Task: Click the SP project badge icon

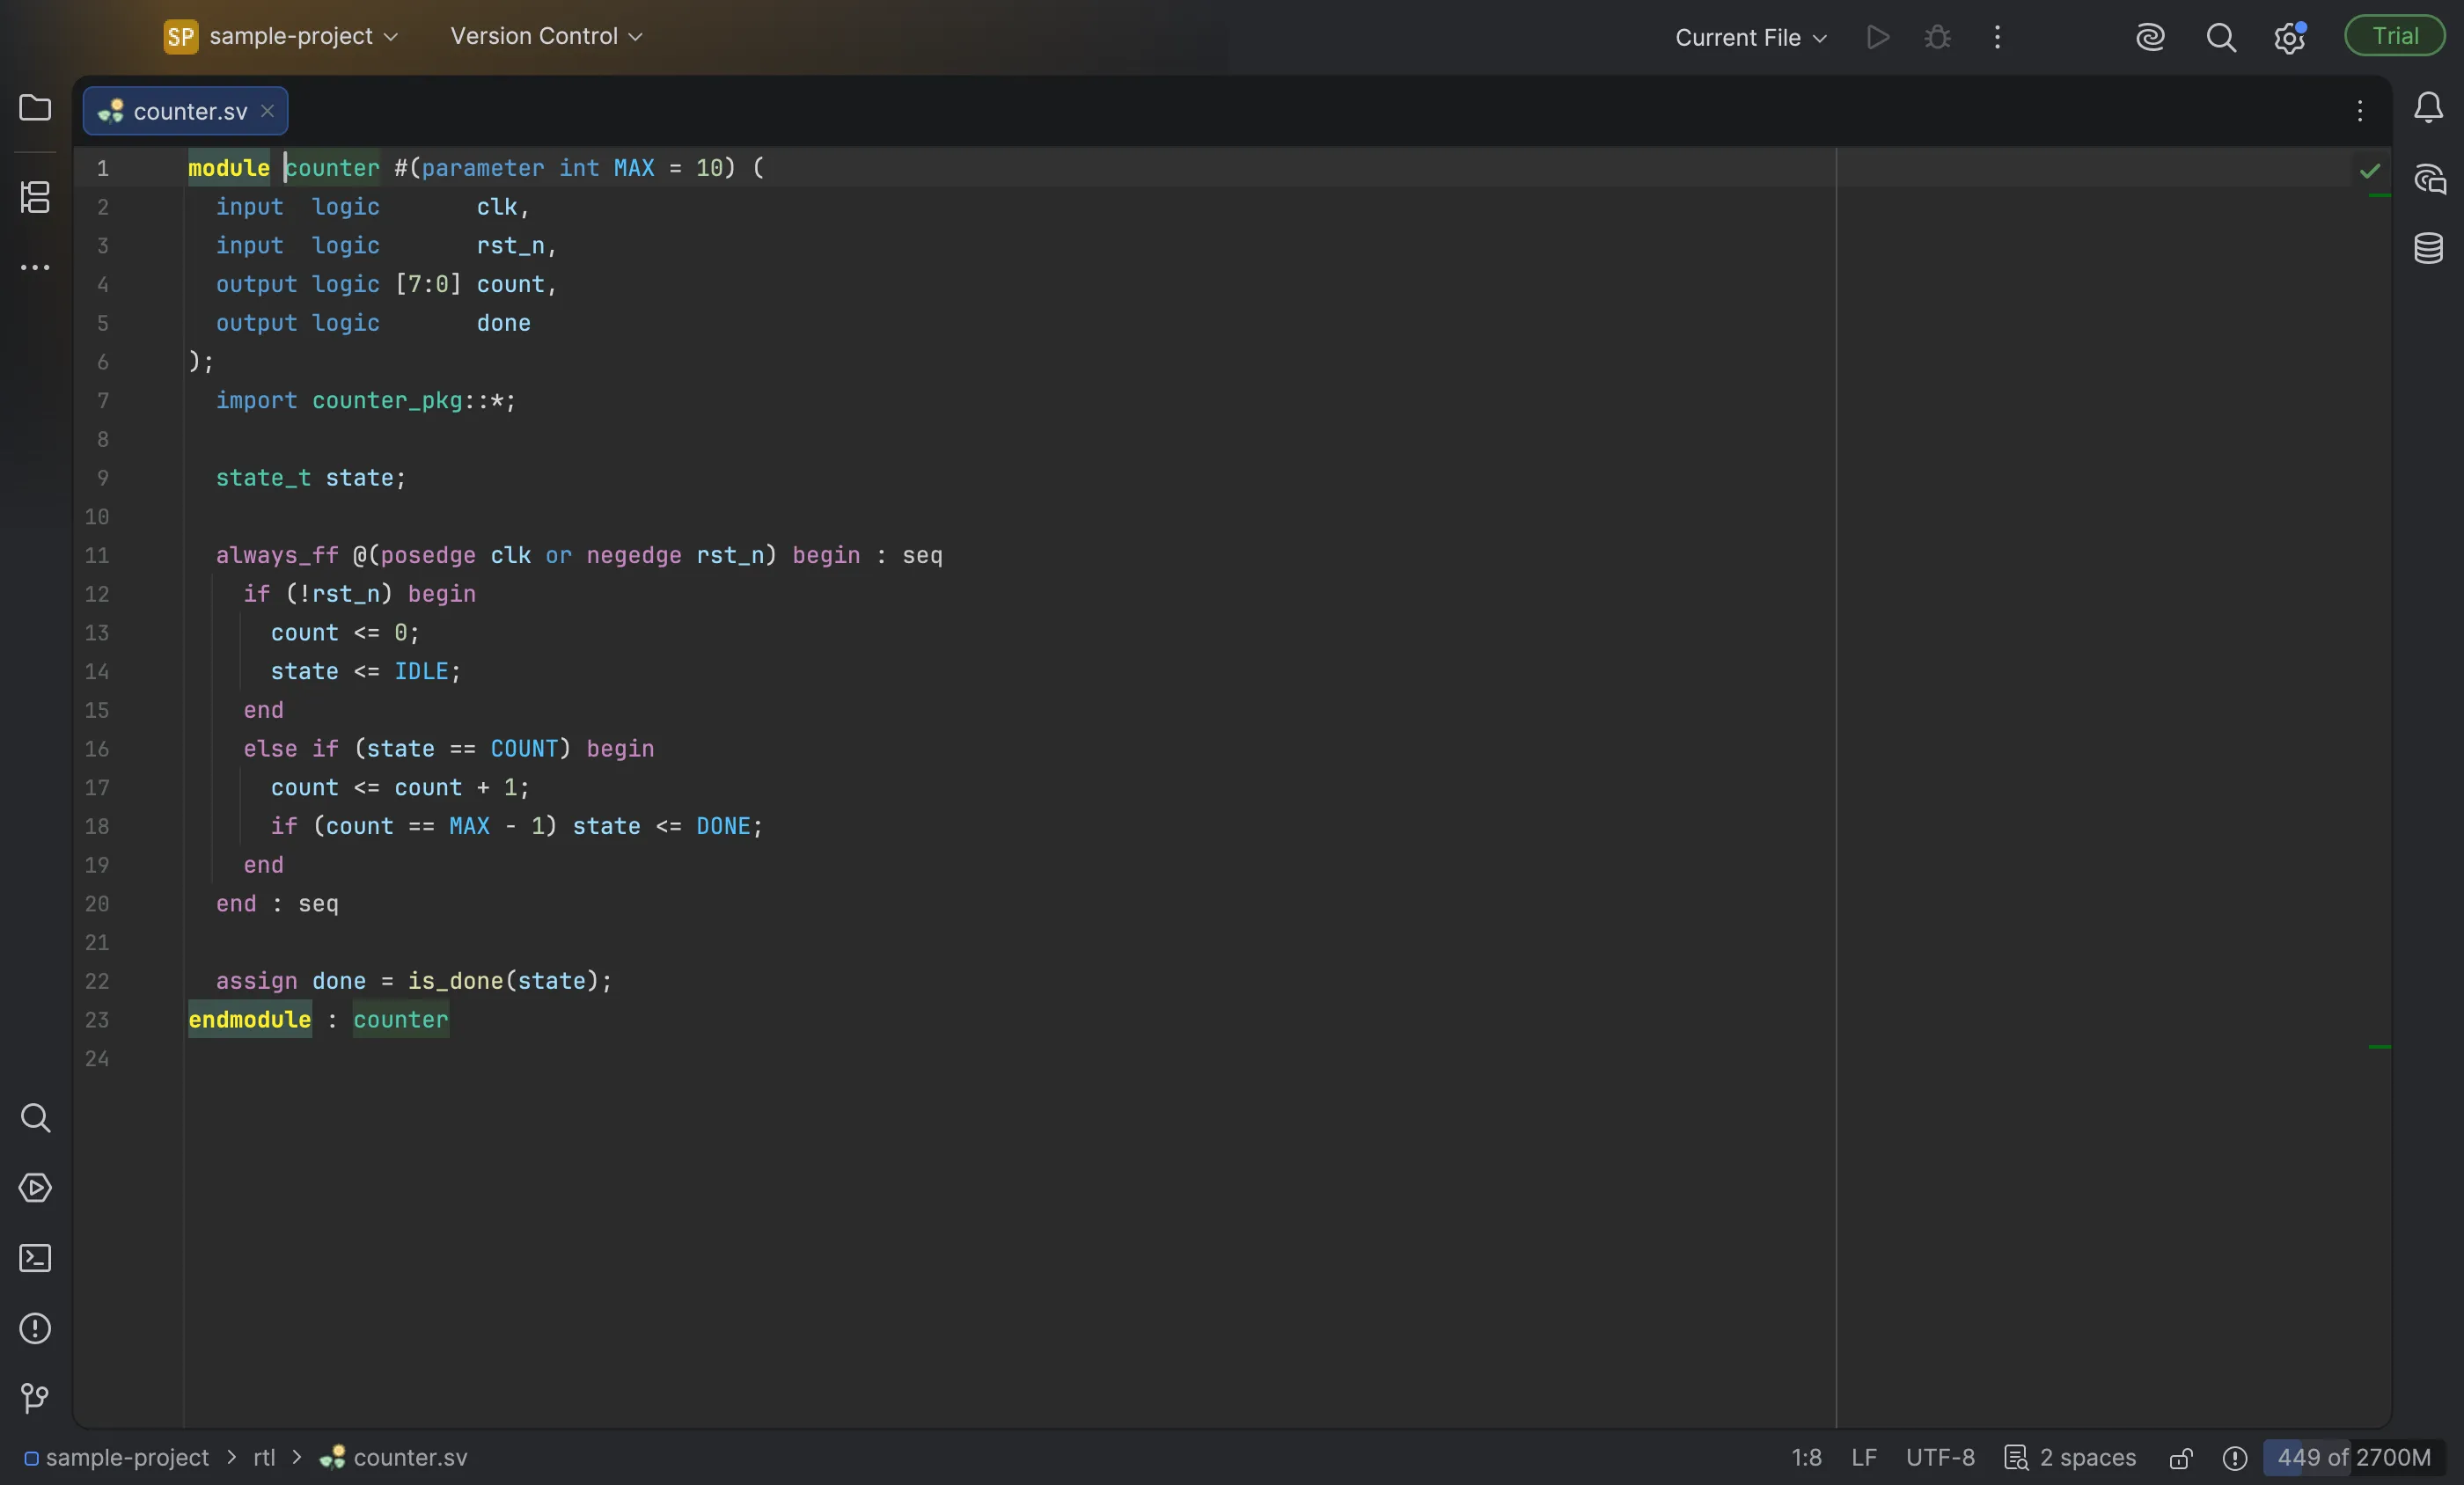Action: pos(181,37)
